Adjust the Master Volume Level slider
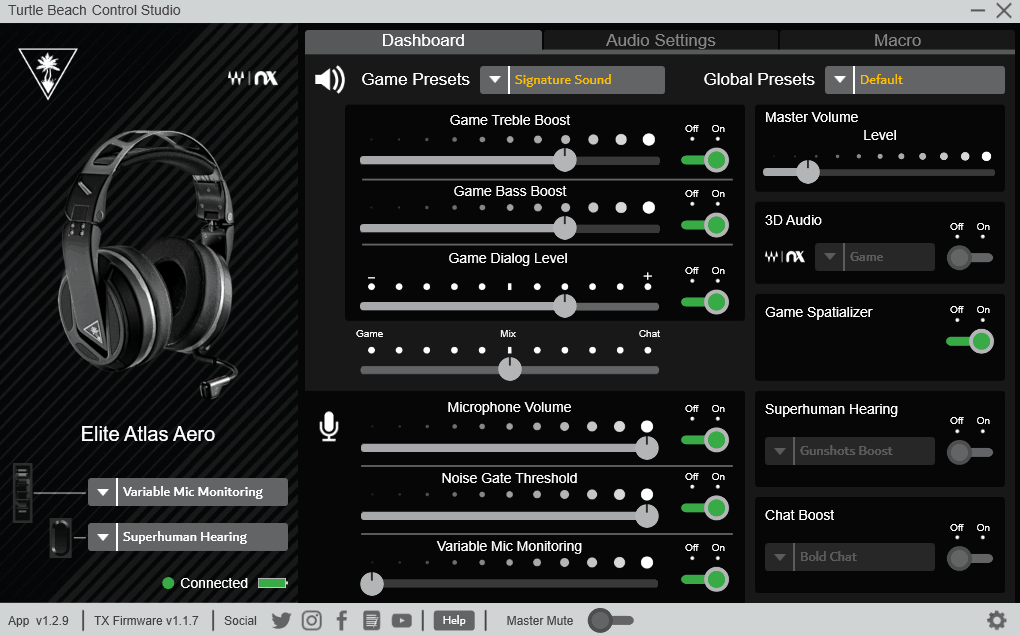This screenshot has height=636, width=1020. [x=806, y=171]
